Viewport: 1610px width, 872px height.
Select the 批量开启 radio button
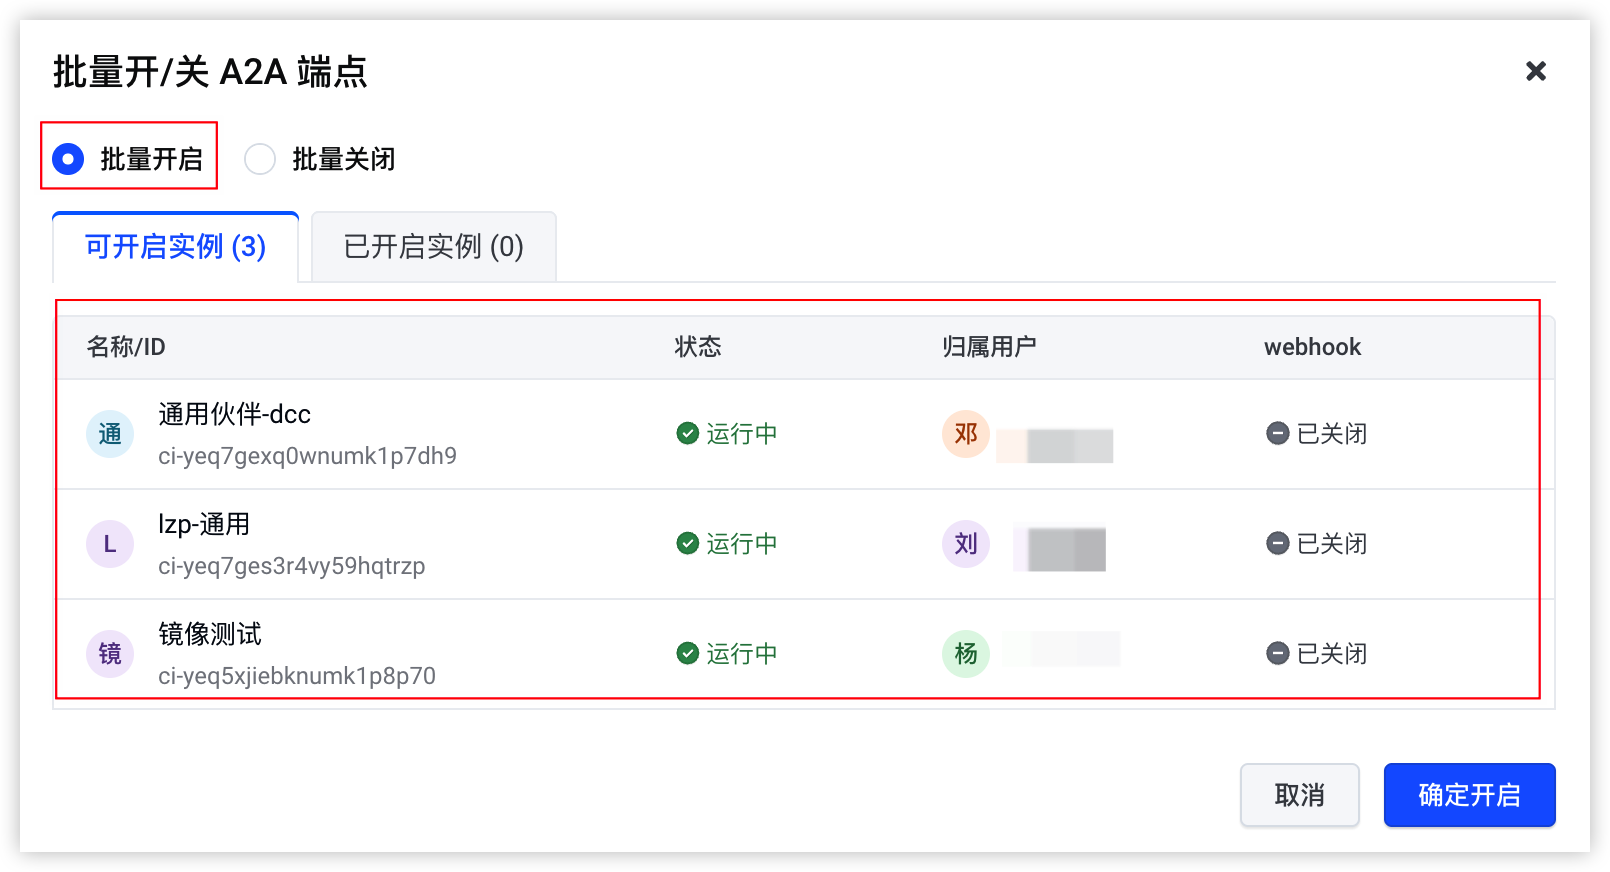(68, 159)
